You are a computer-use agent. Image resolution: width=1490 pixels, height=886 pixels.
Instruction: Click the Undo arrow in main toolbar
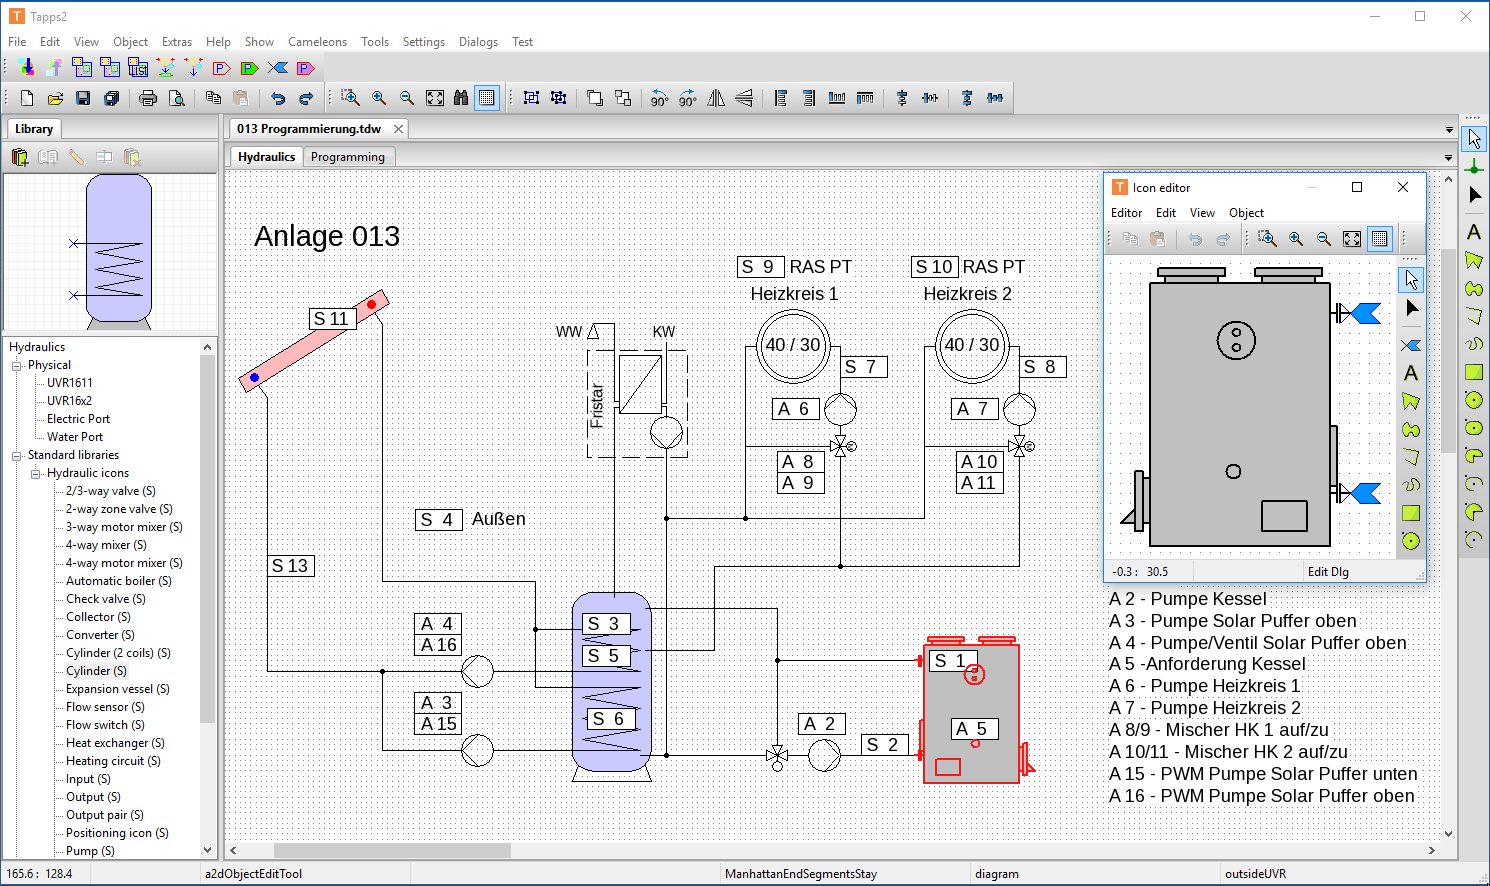[x=278, y=98]
